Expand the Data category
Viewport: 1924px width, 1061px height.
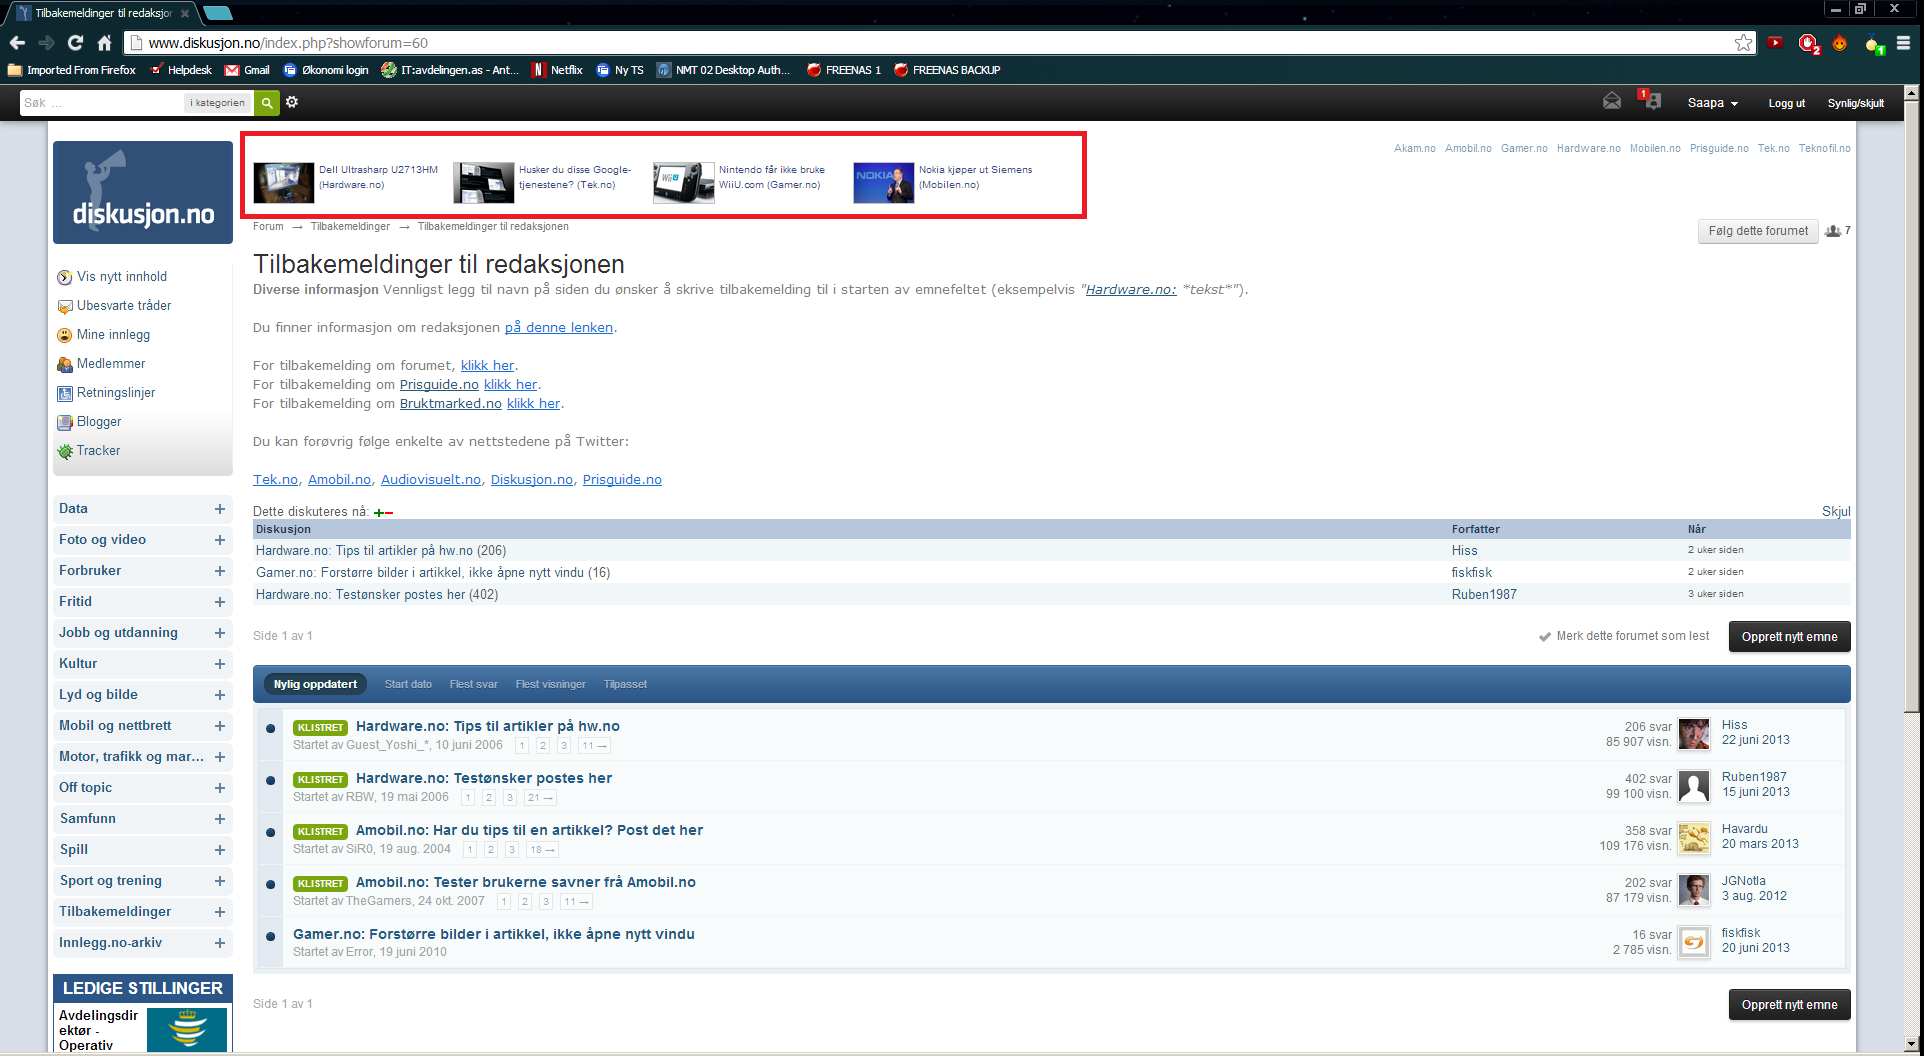(x=220, y=509)
